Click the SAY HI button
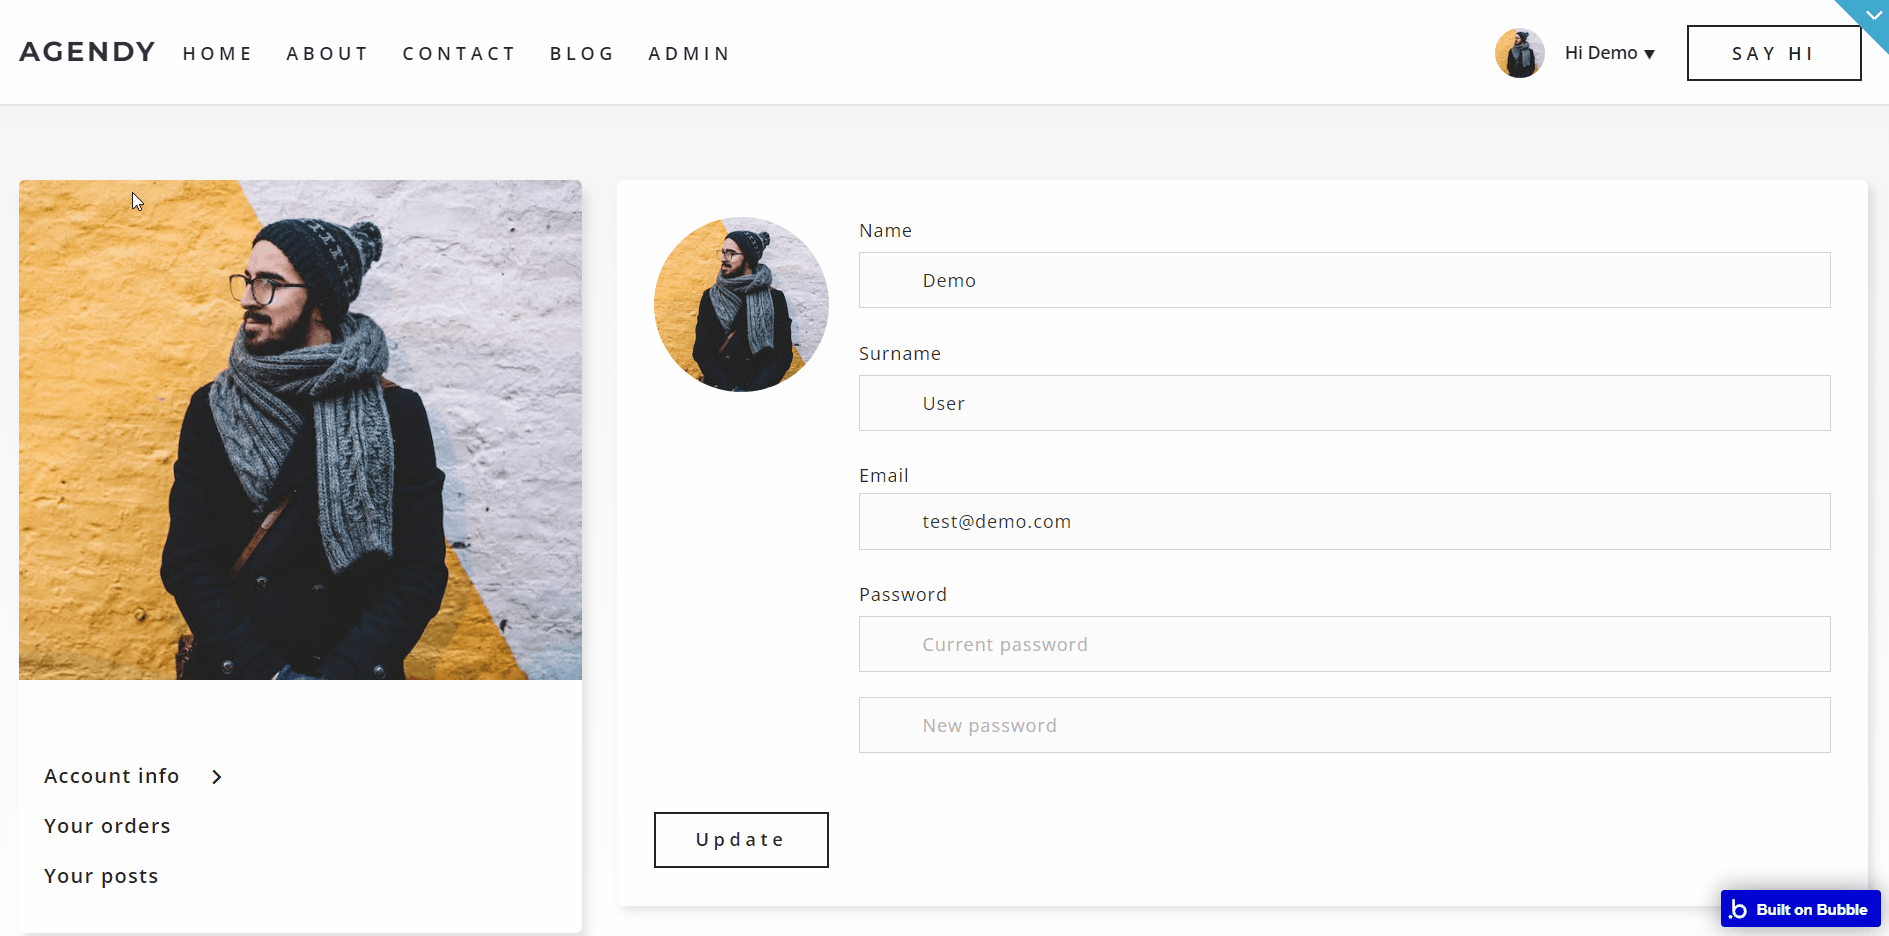 coord(1773,53)
